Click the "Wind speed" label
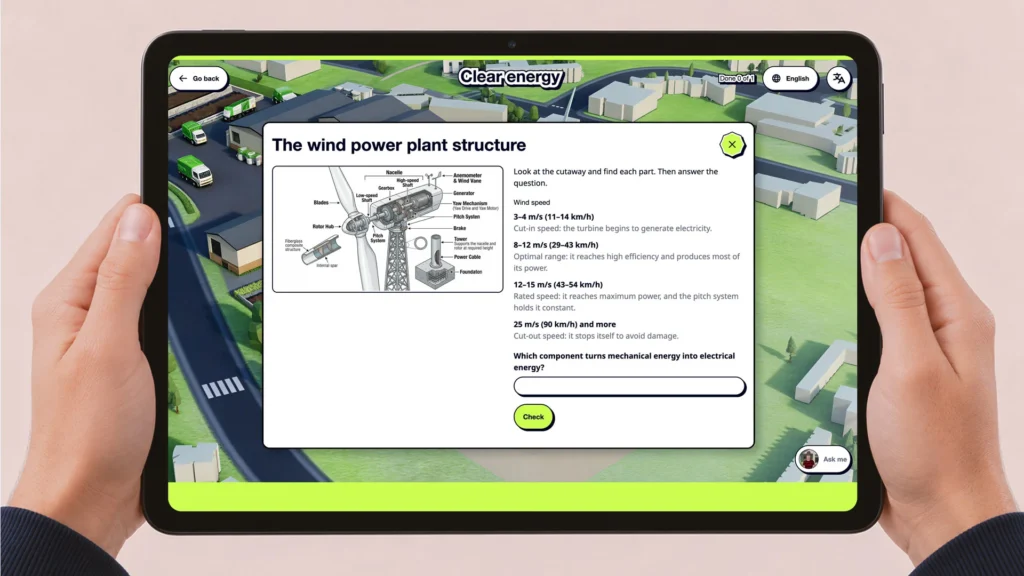This screenshot has width=1024, height=576. coord(532,202)
